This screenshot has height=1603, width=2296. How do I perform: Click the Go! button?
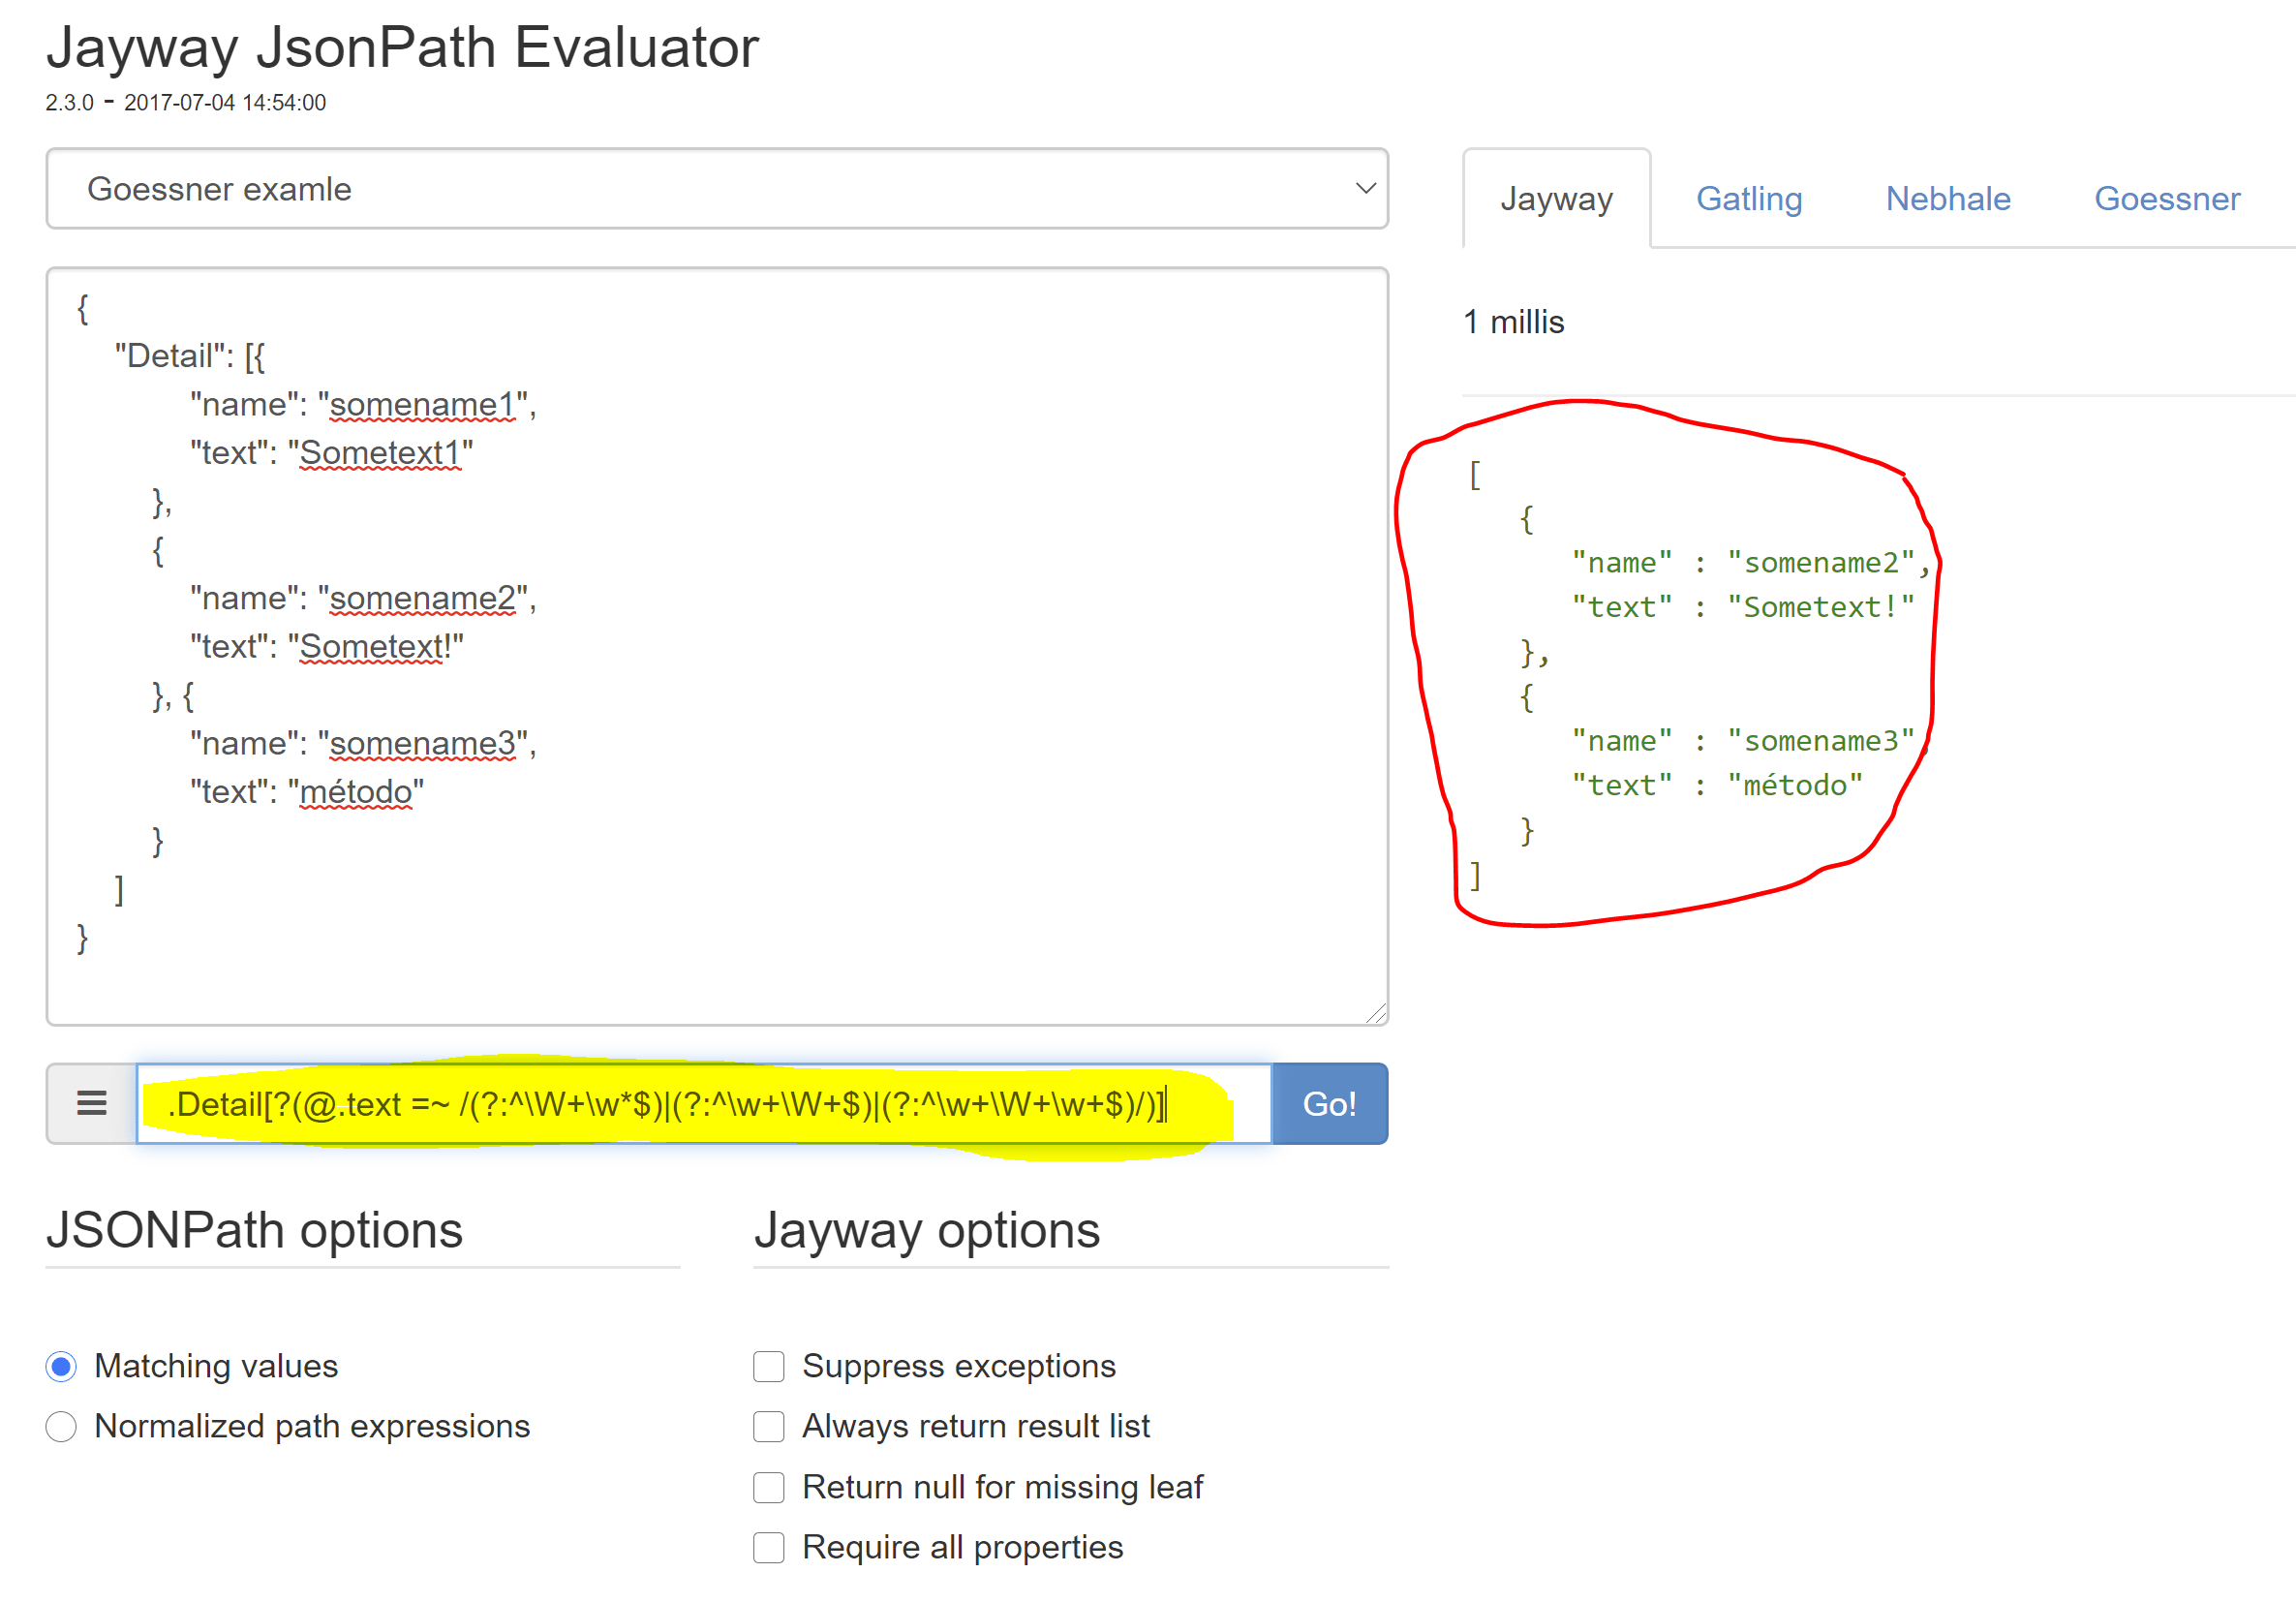click(x=1329, y=1103)
